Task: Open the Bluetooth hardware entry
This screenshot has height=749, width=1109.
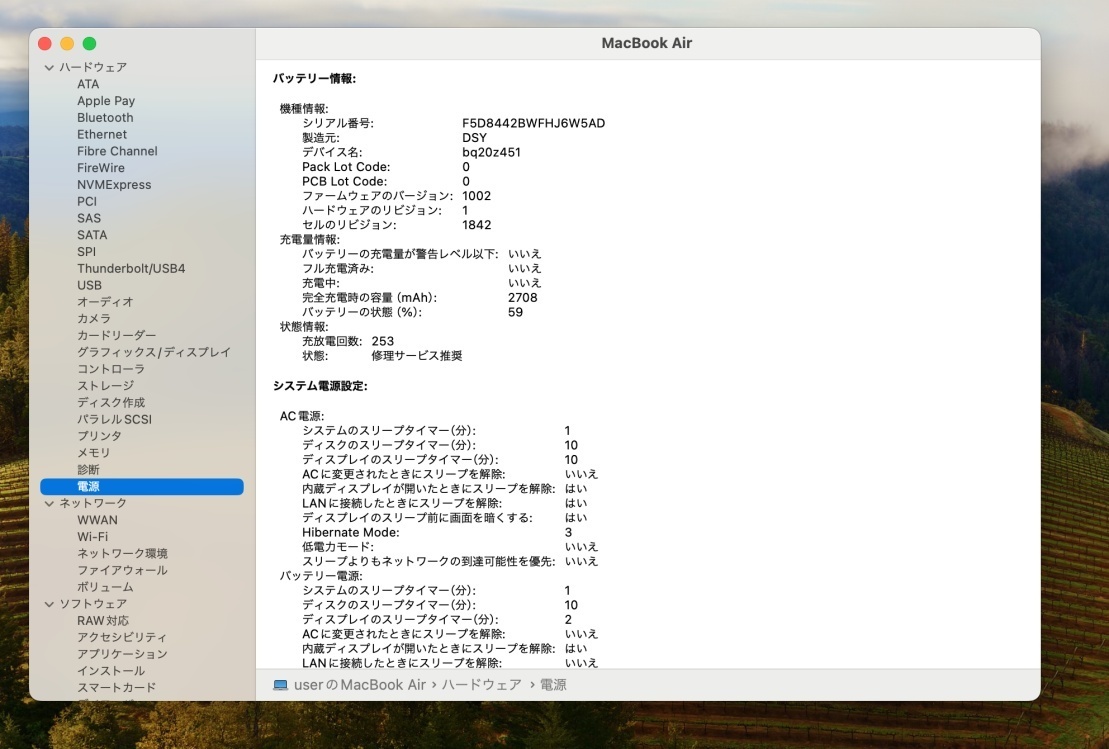Action: pyautogui.click(x=105, y=117)
